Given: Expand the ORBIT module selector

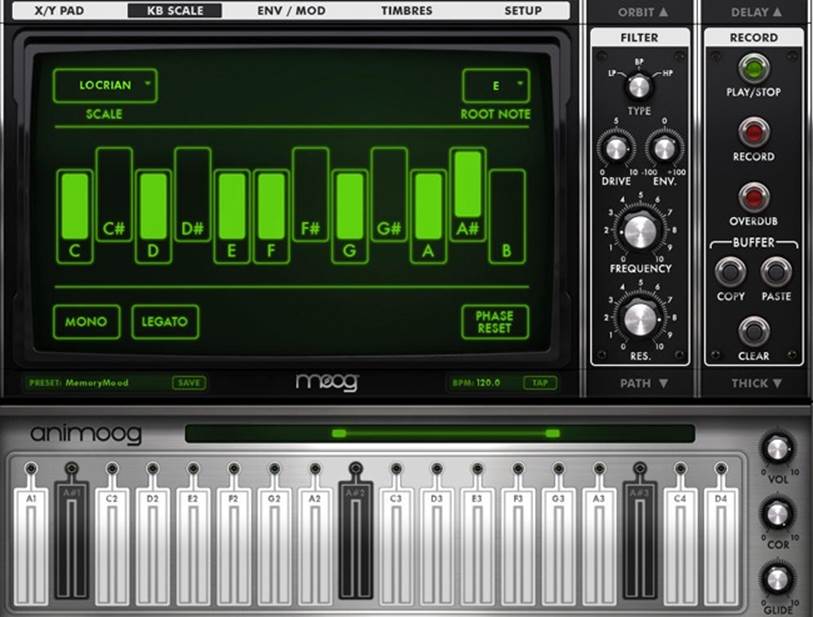Looking at the screenshot, I should [642, 12].
